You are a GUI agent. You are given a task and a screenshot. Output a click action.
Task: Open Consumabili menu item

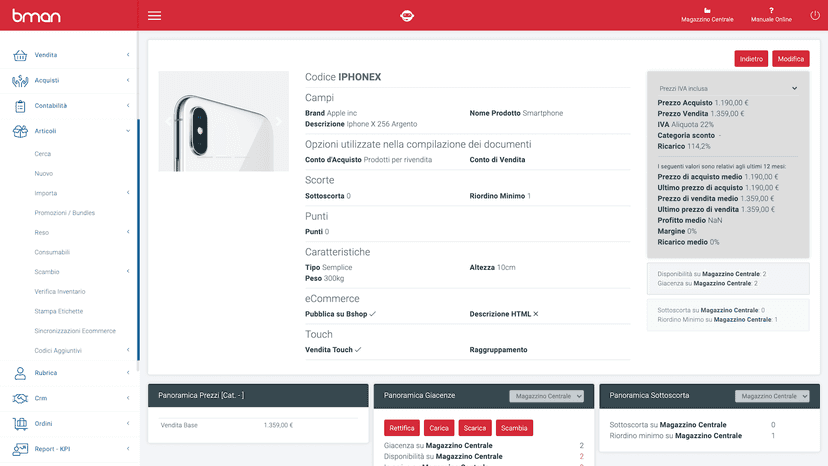(52, 252)
